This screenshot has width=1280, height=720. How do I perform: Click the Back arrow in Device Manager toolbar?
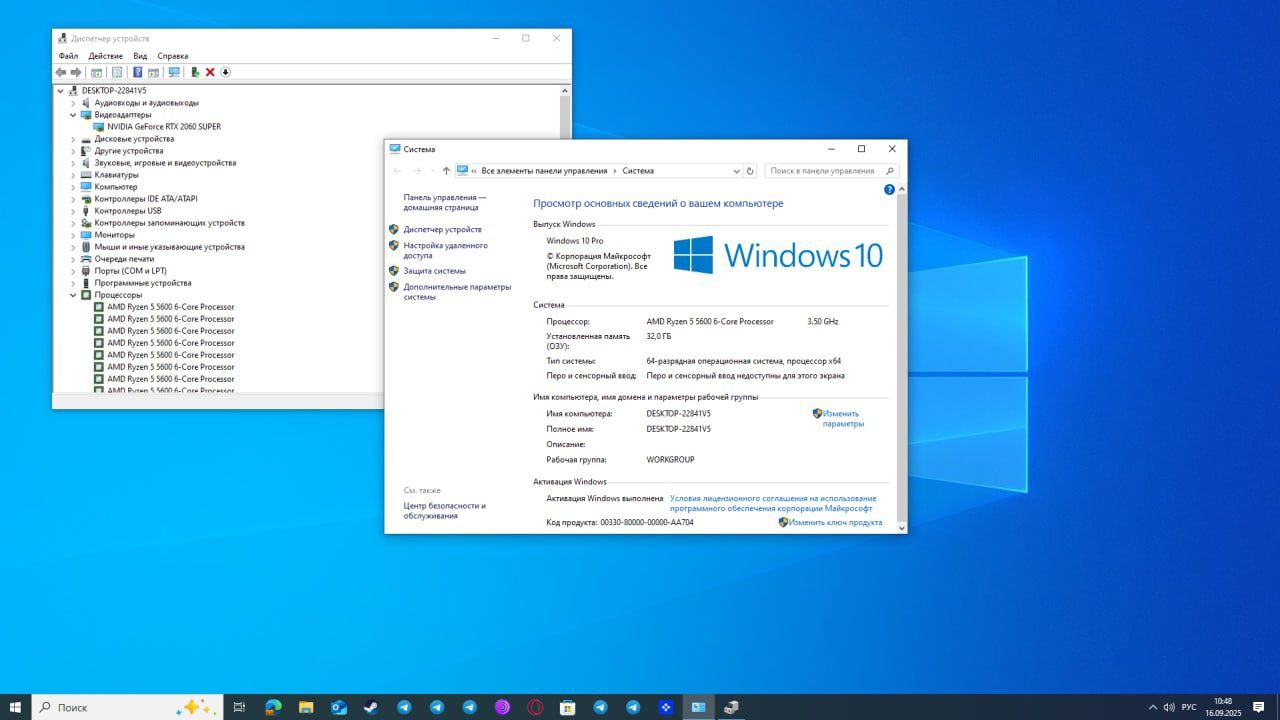point(61,72)
